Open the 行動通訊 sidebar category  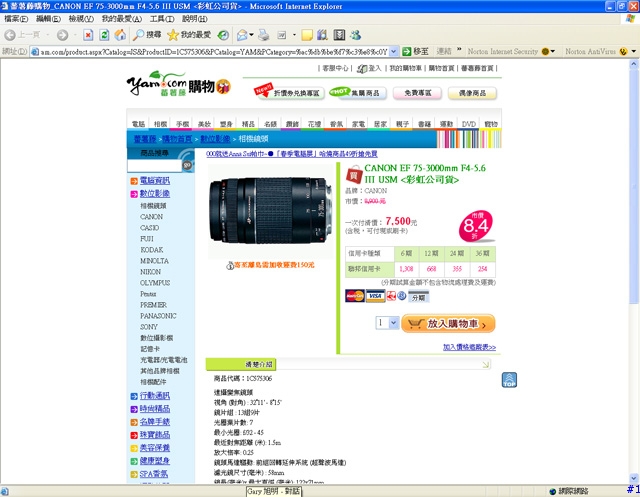pyautogui.click(x=155, y=395)
